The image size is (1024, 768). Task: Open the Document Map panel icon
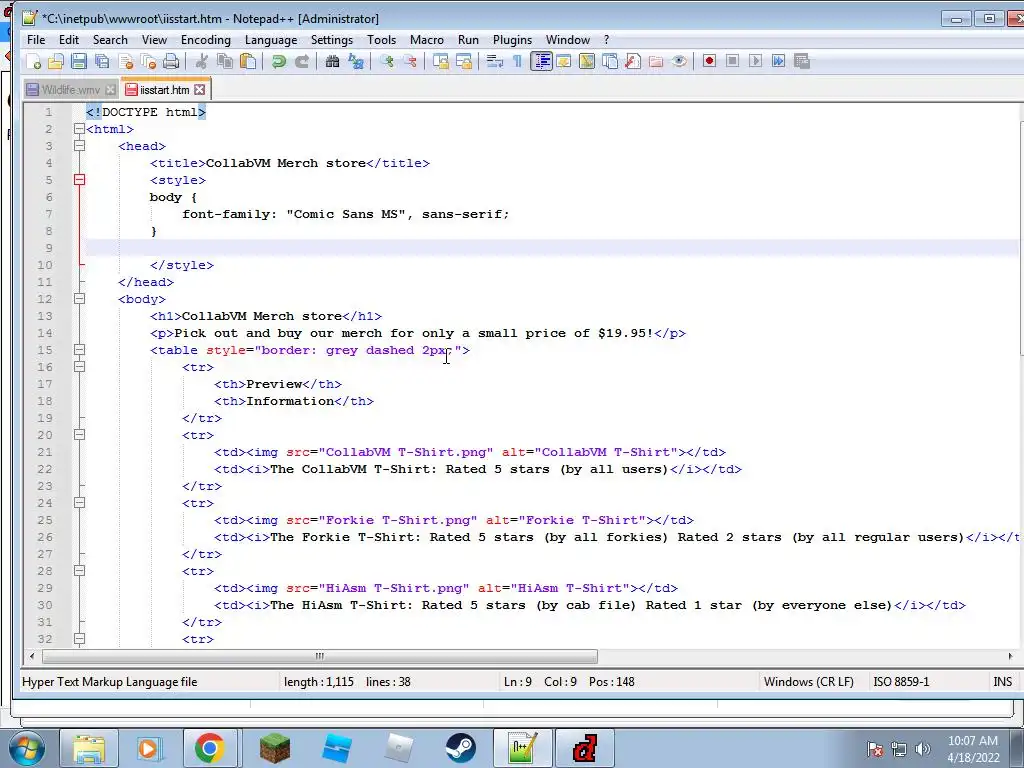coord(586,61)
